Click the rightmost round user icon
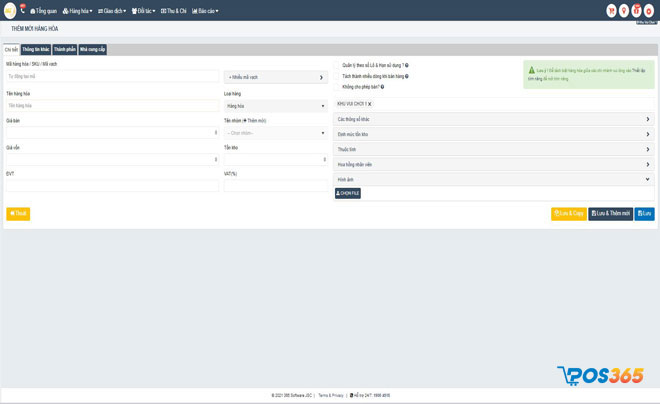The image size is (660, 404). click(649, 11)
